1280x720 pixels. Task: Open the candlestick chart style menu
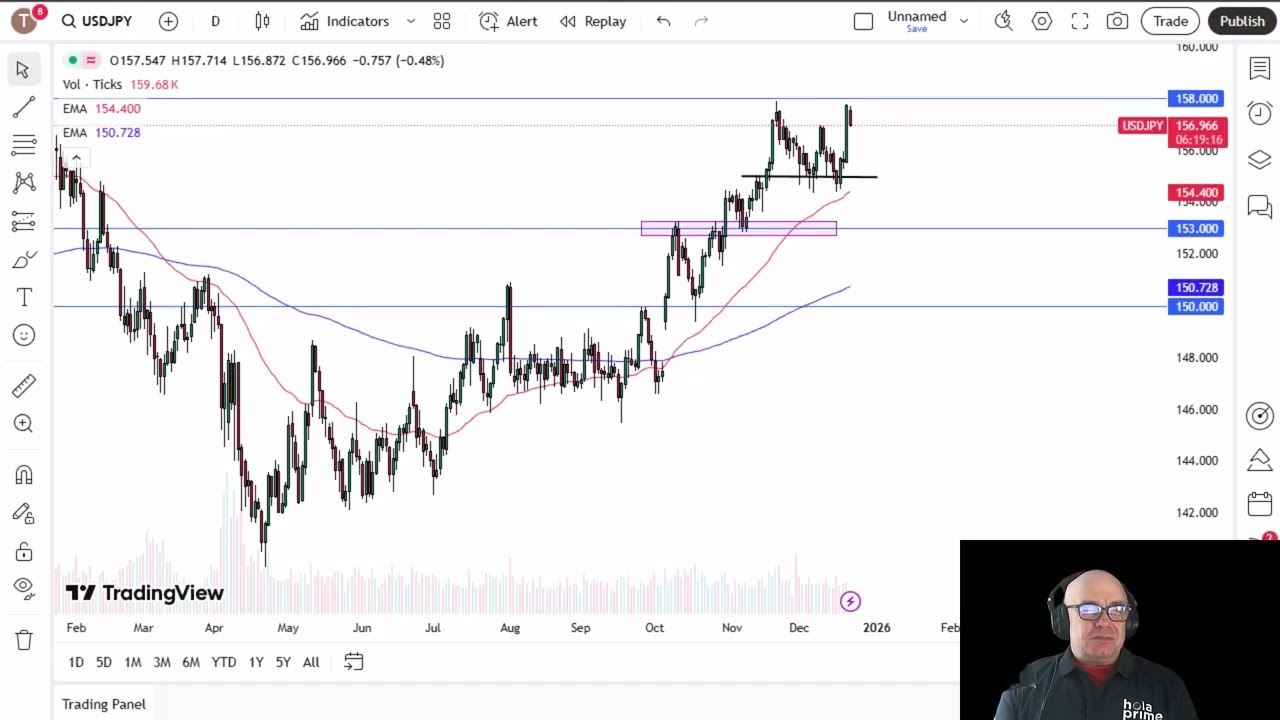point(262,21)
